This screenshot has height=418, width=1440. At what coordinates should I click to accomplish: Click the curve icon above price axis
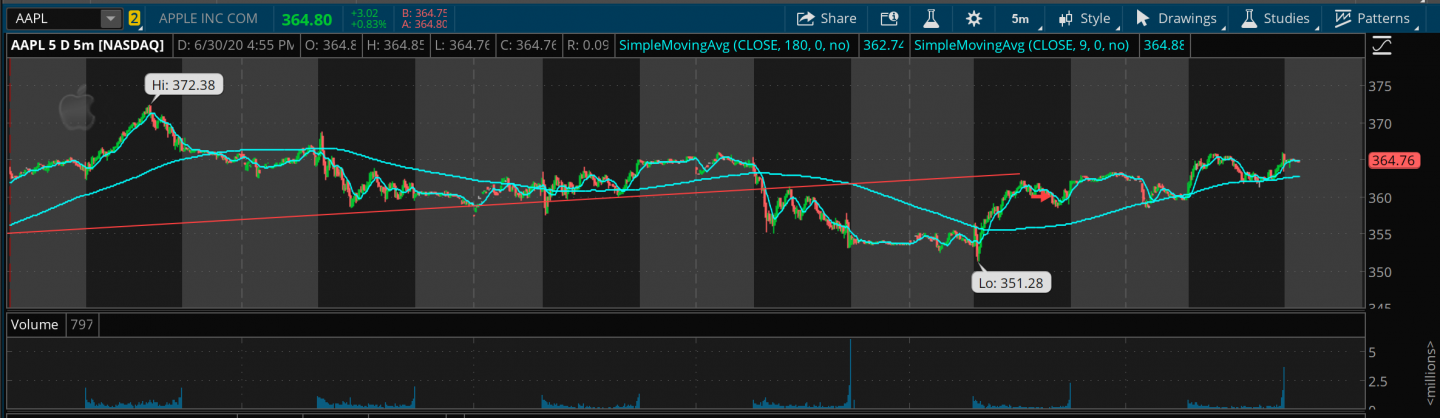tap(1381, 45)
